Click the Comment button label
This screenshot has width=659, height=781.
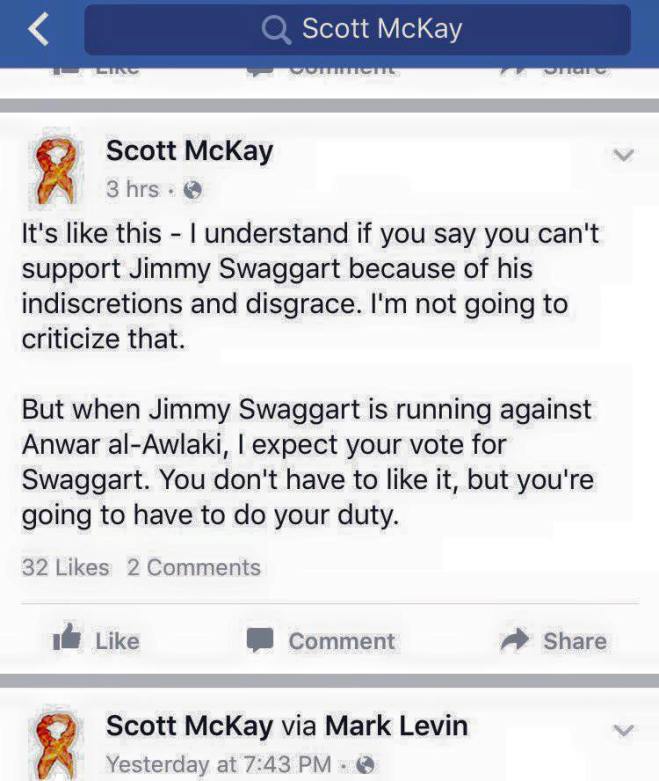[x=342, y=641]
